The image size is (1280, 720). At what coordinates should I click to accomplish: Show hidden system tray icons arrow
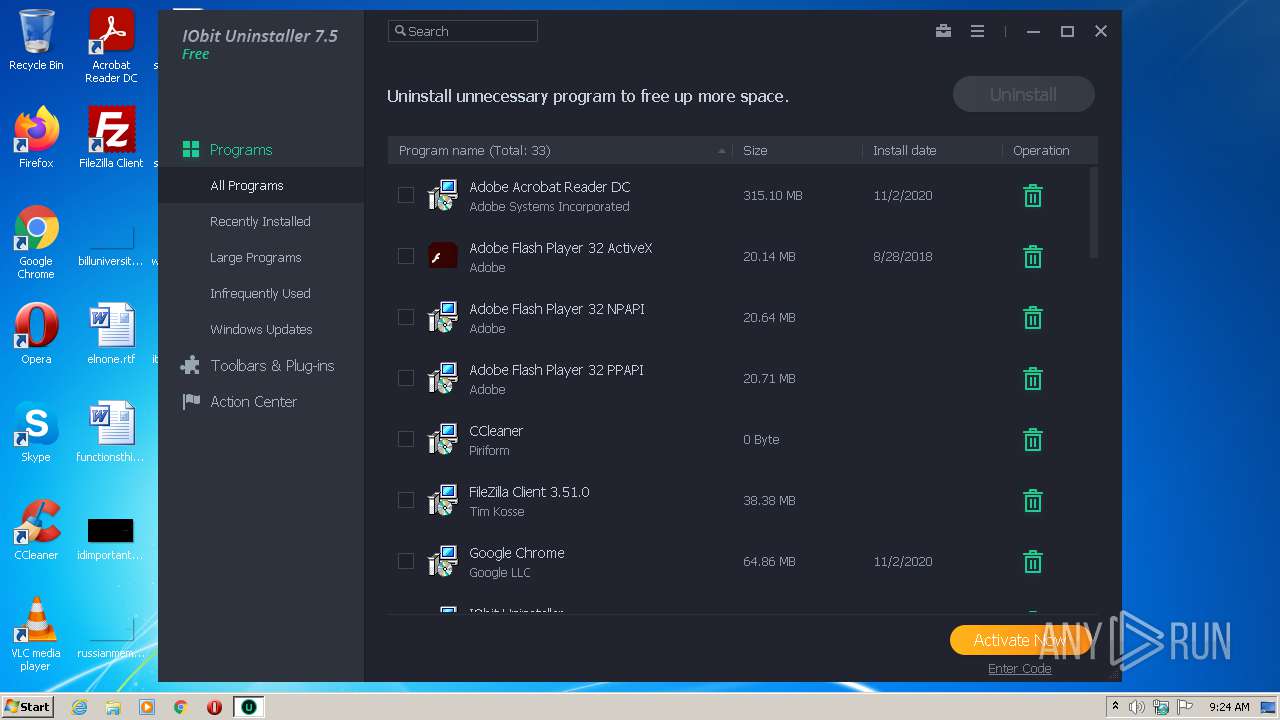1115,707
